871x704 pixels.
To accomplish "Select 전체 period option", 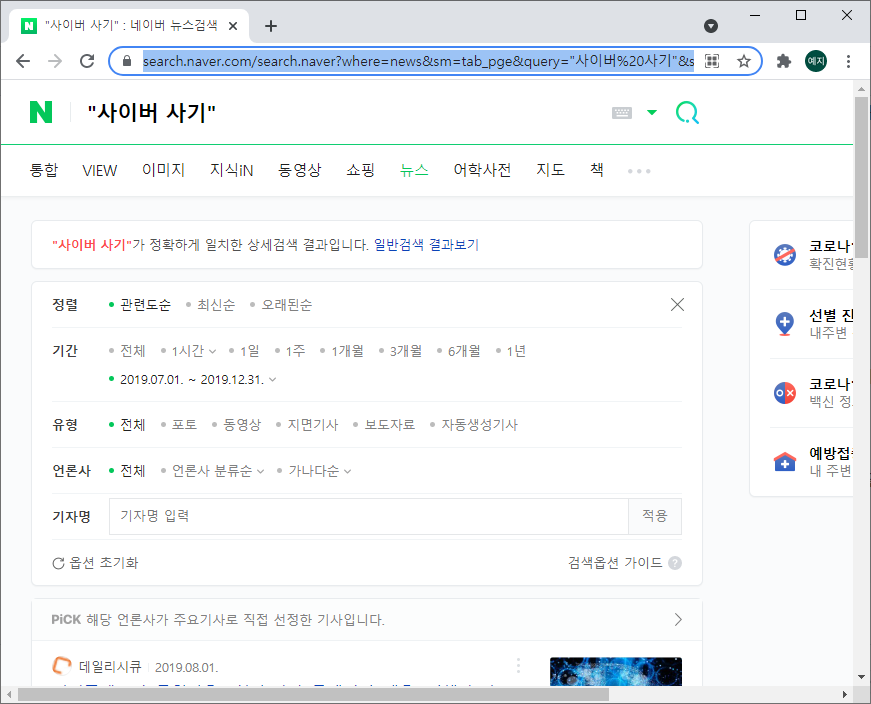I will (x=133, y=351).
